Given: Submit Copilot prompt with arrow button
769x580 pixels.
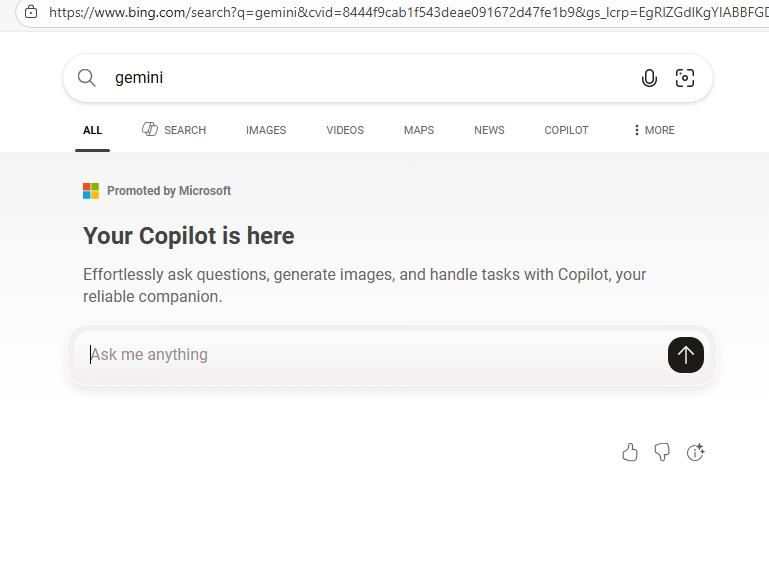Looking at the screenshot, I should [686, 355].
